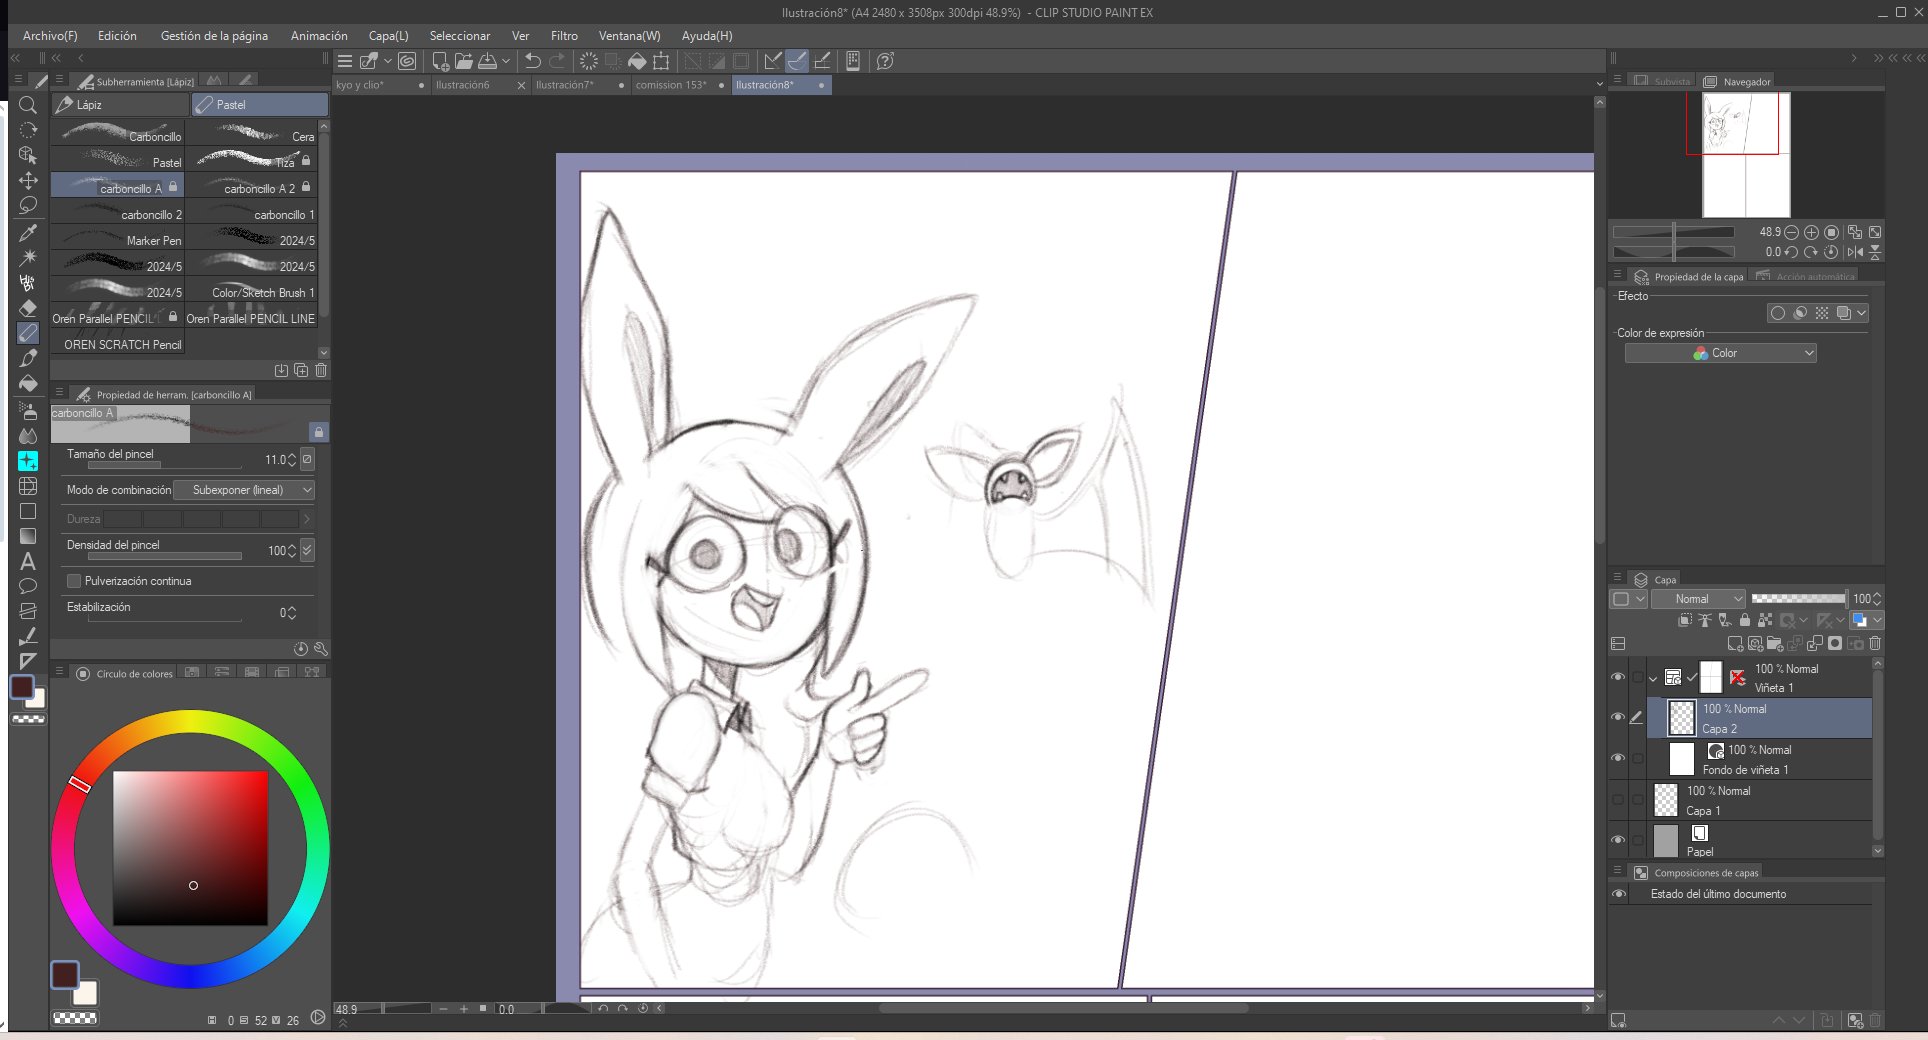Delete sub tool with trash icon
Screen dimensions: 1928x1040
[321, 370]
